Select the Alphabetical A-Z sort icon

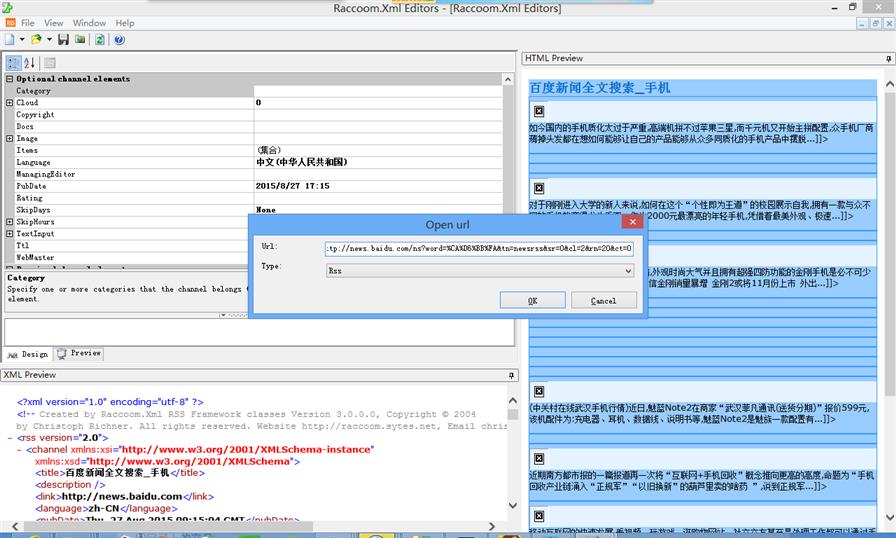coord(30,63)
